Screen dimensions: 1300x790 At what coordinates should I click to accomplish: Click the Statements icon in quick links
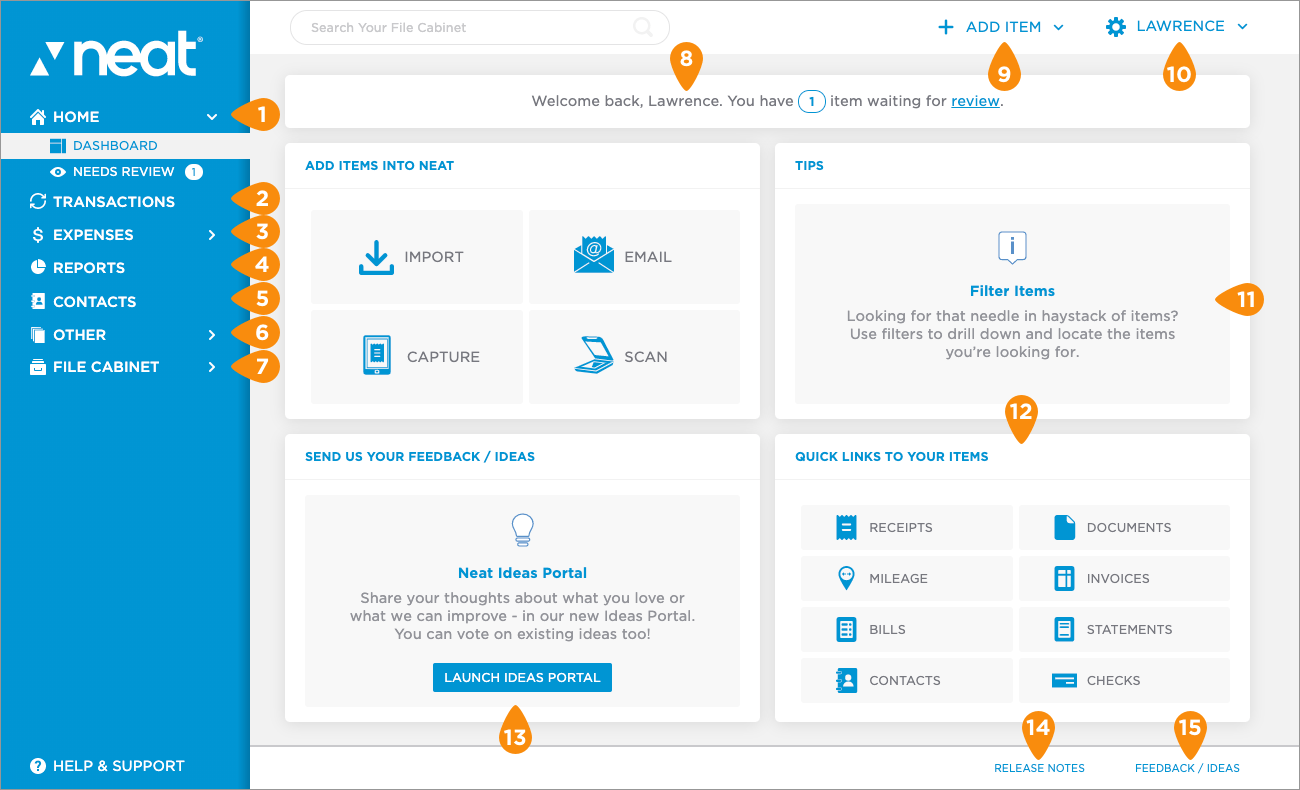tap(1065, 629)
